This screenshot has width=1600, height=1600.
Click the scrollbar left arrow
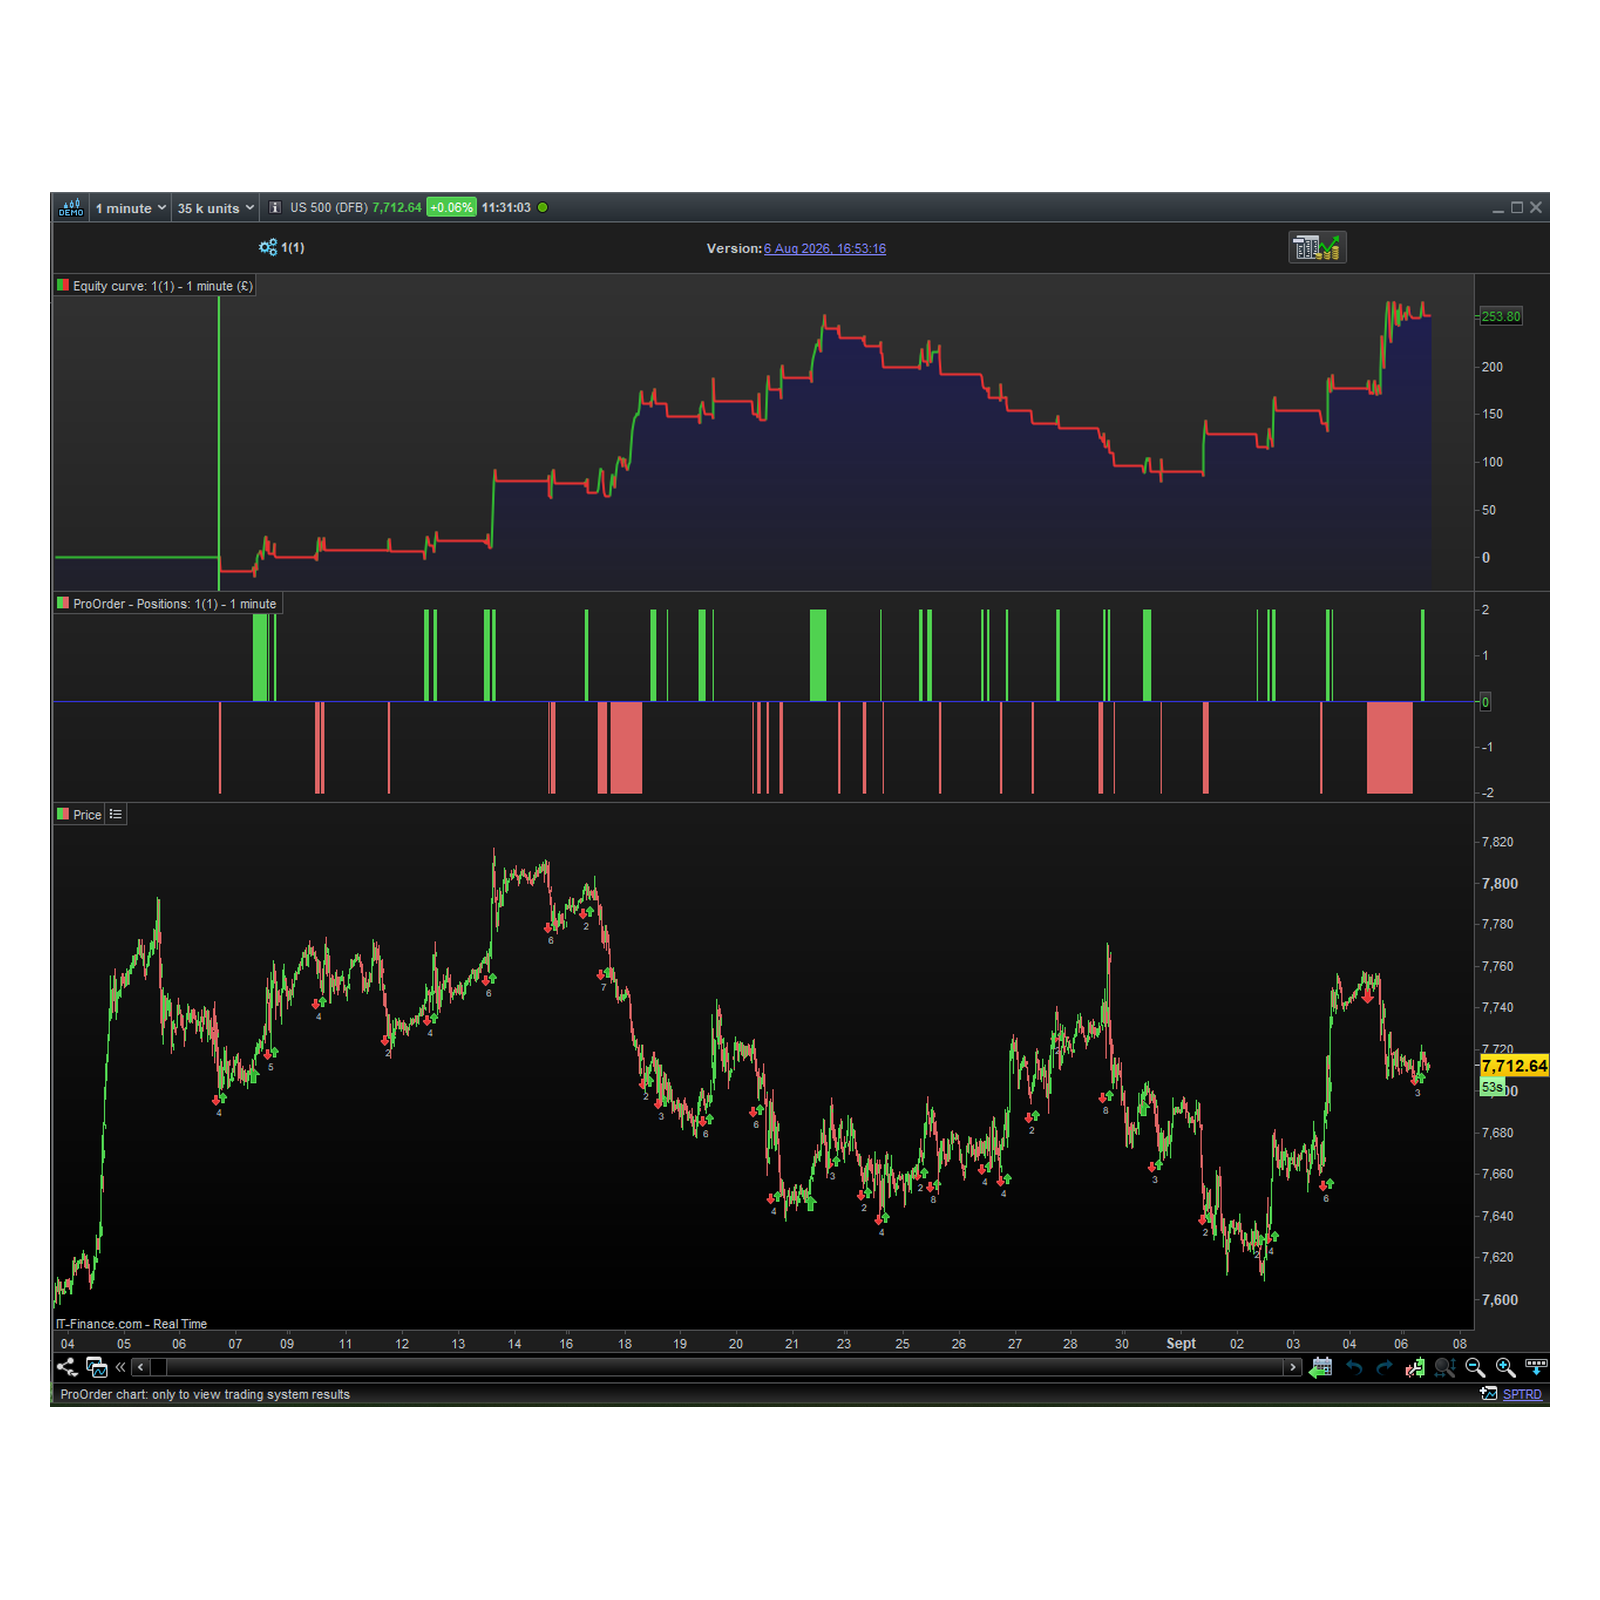[141, 1367]
